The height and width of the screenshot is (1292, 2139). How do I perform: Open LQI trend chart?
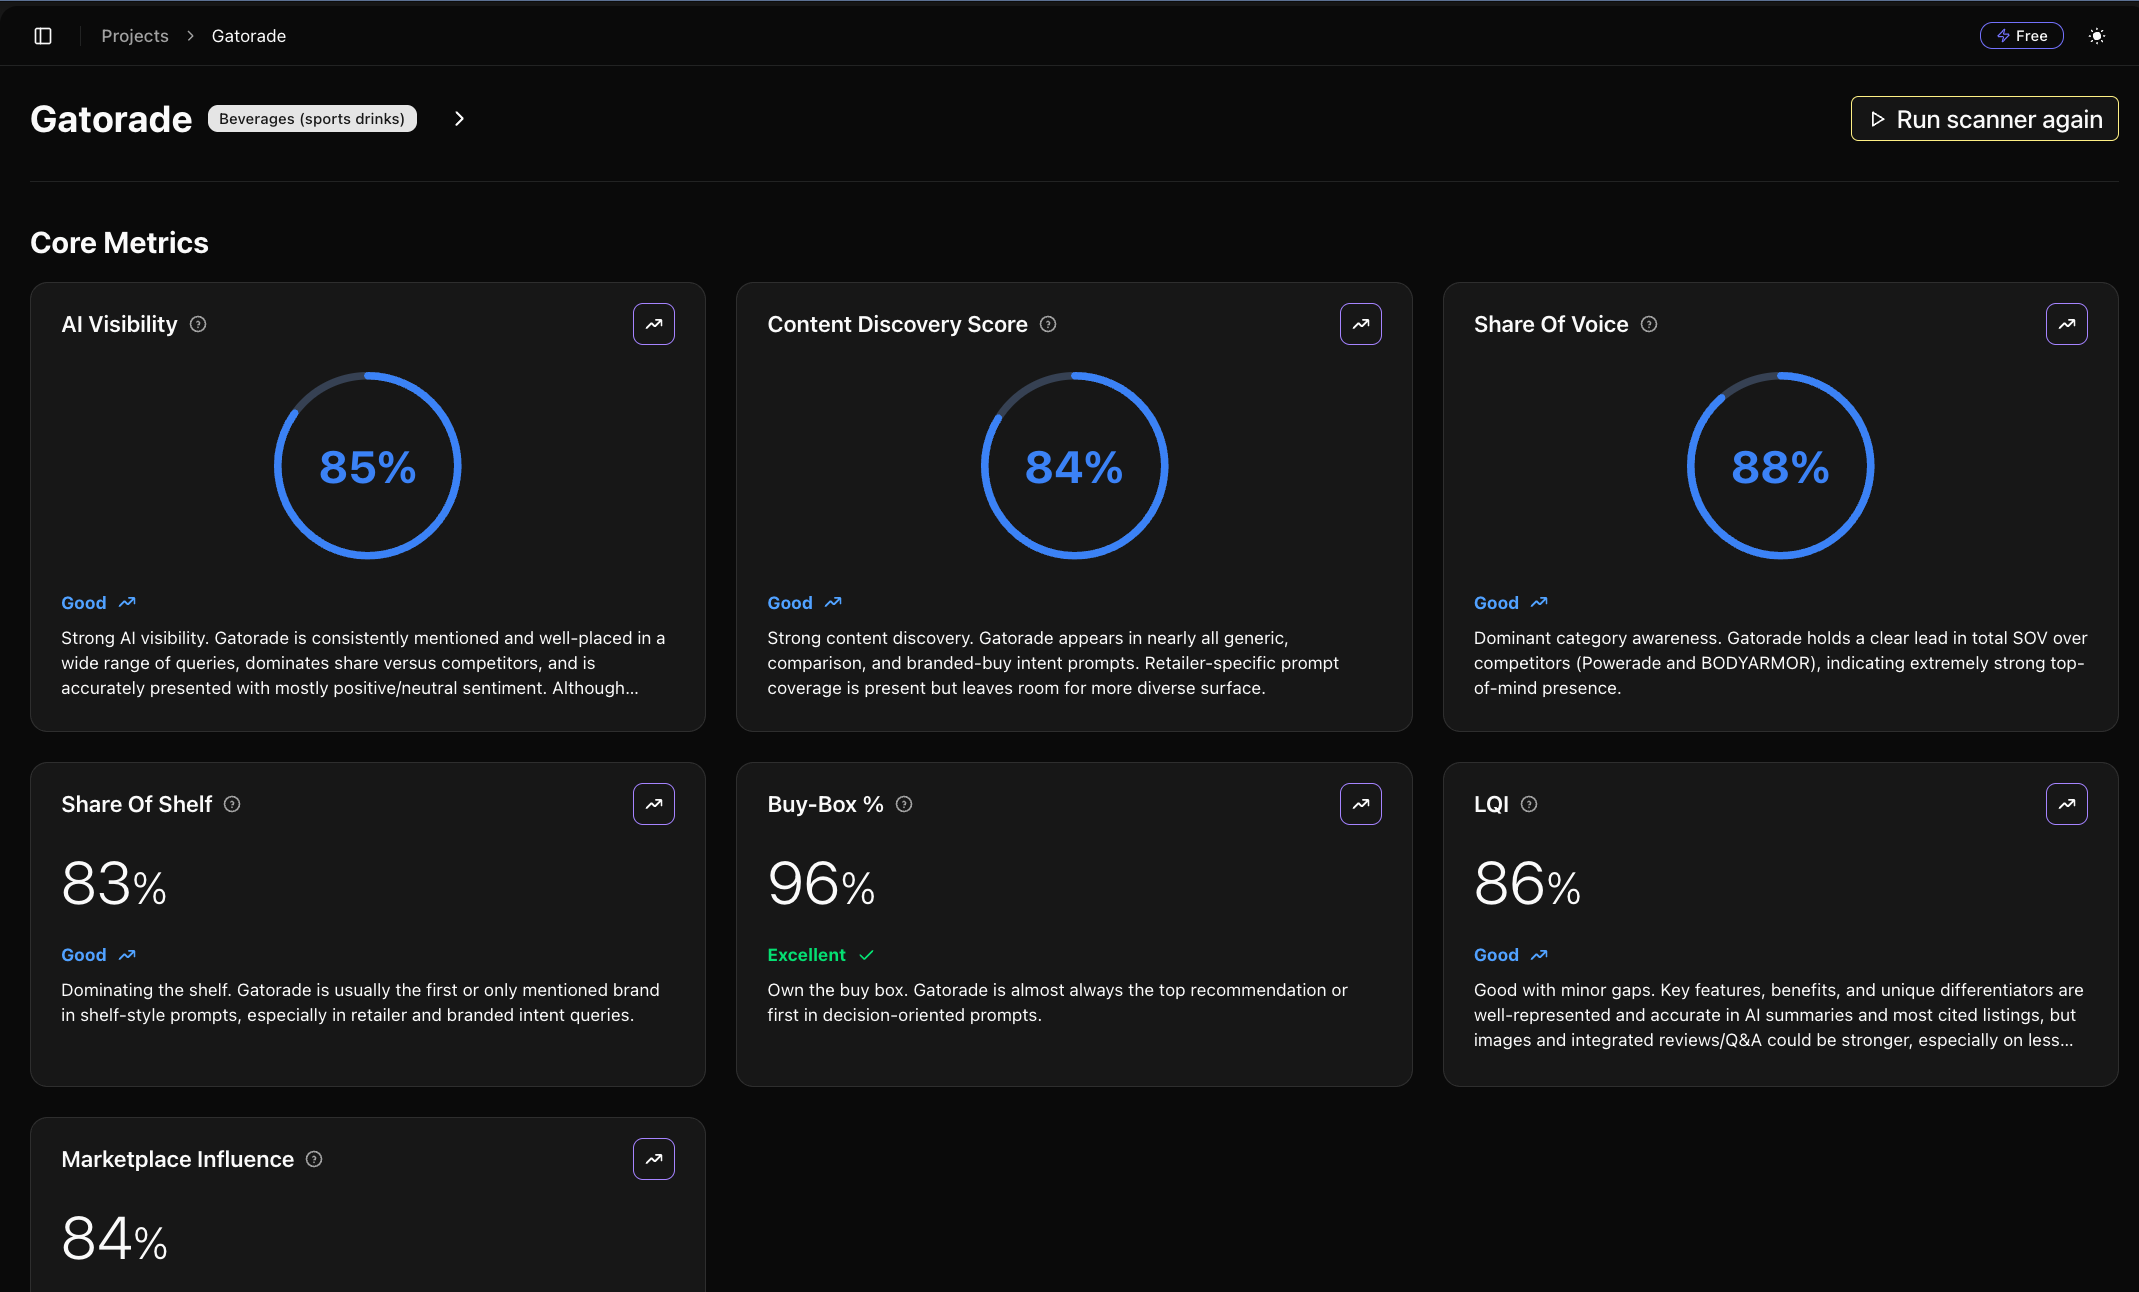(2067, 804)
